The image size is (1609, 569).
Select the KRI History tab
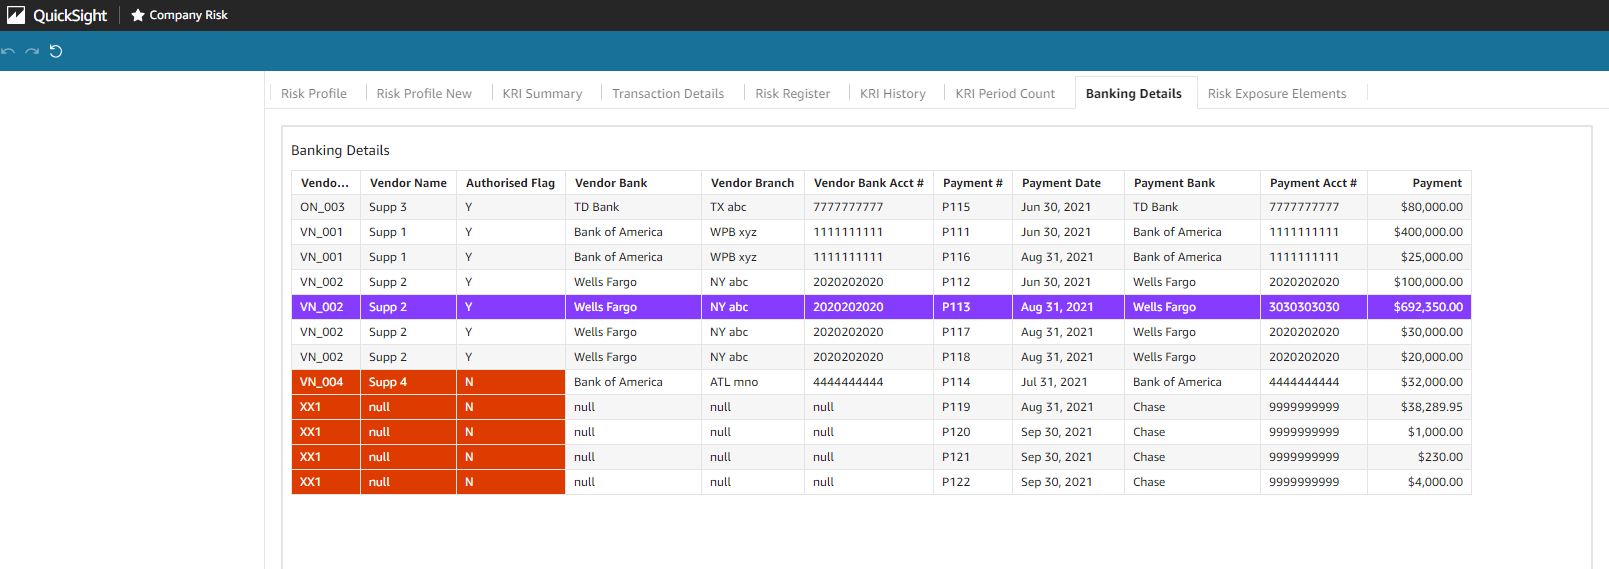[x=892, y=93]
